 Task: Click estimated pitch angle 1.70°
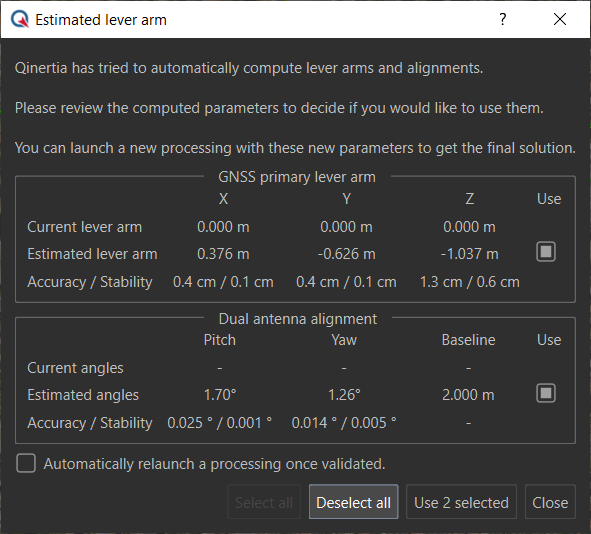(220, 395)
